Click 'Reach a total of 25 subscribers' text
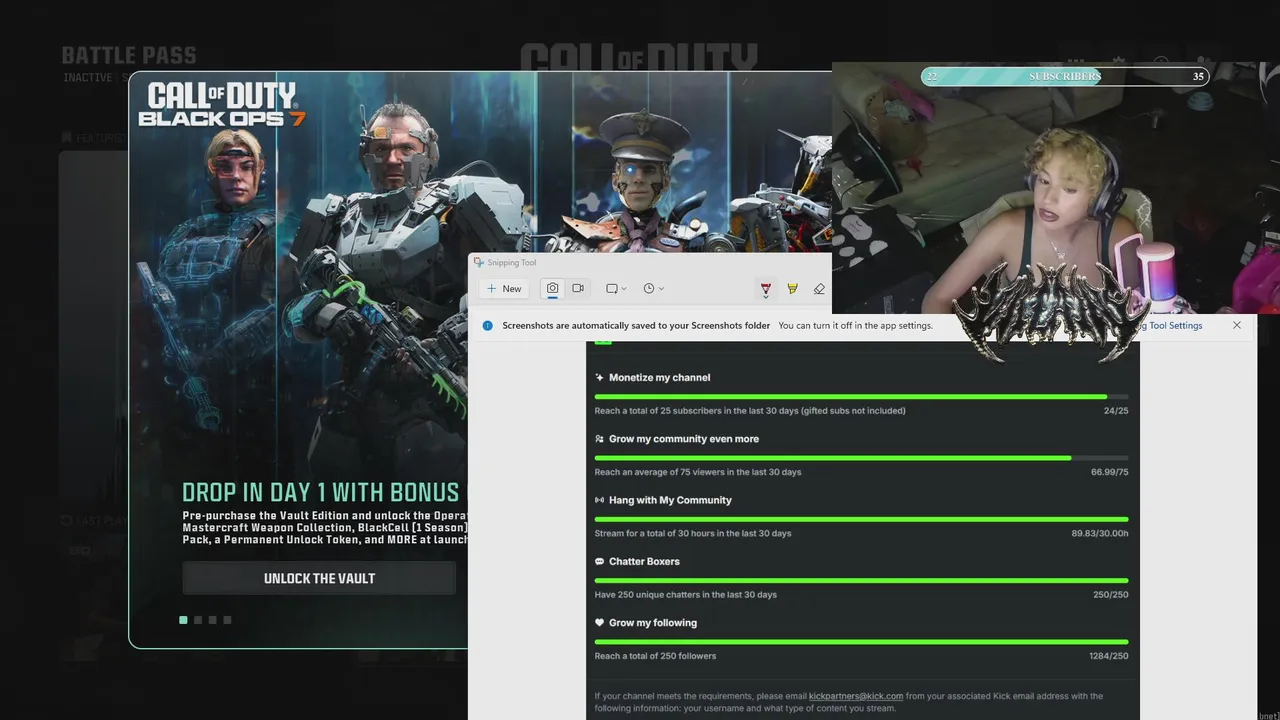This screenshot has height=720, width=1280. click(x=750, y=411)
